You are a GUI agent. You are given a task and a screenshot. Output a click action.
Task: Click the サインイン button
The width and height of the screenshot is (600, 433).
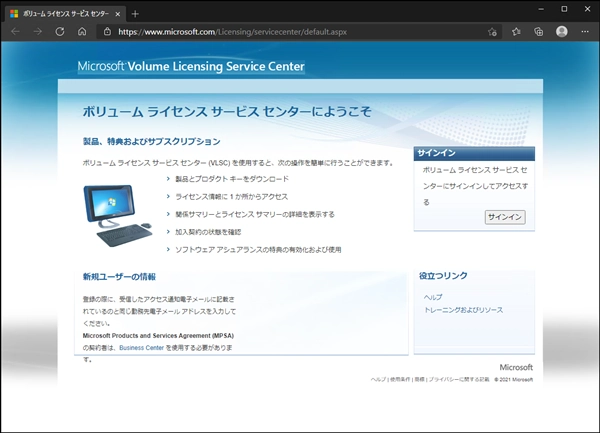coord(505,217)
